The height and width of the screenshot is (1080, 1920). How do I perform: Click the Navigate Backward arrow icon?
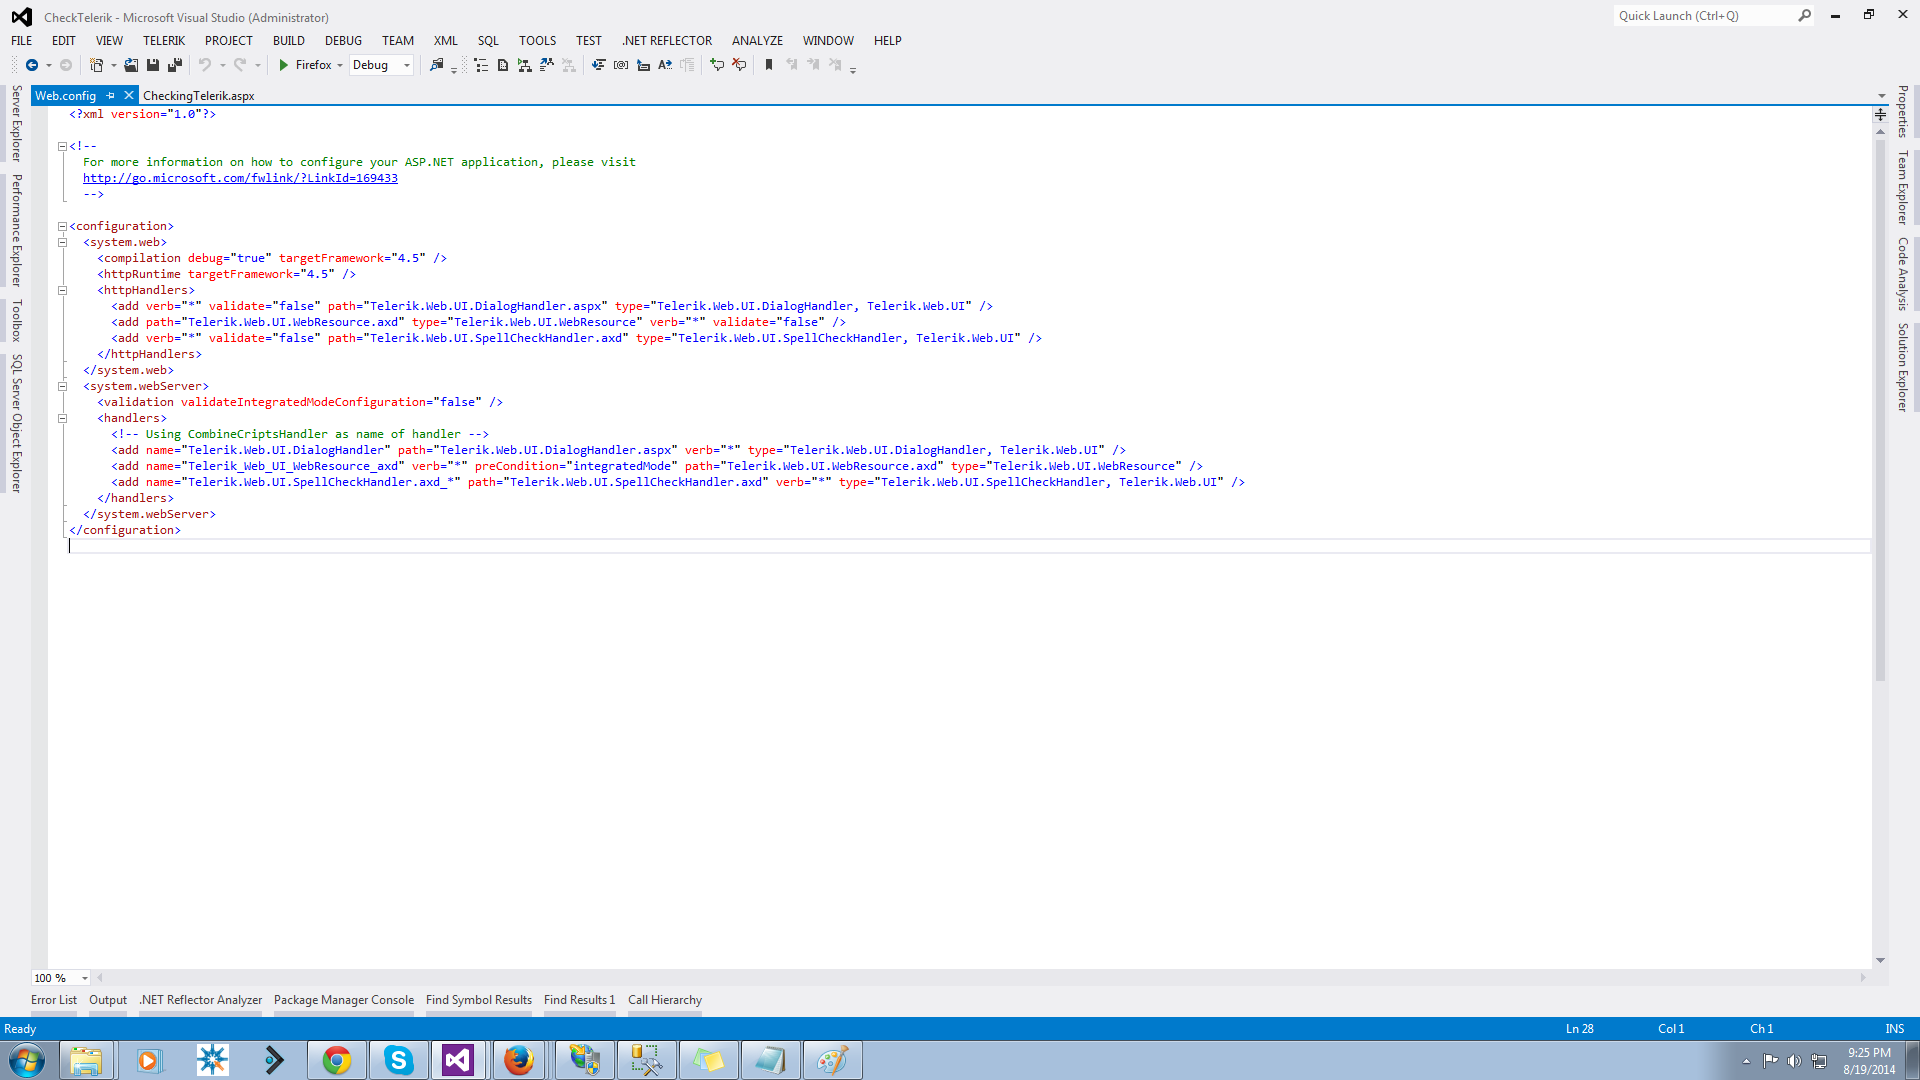tap(32, 65)
